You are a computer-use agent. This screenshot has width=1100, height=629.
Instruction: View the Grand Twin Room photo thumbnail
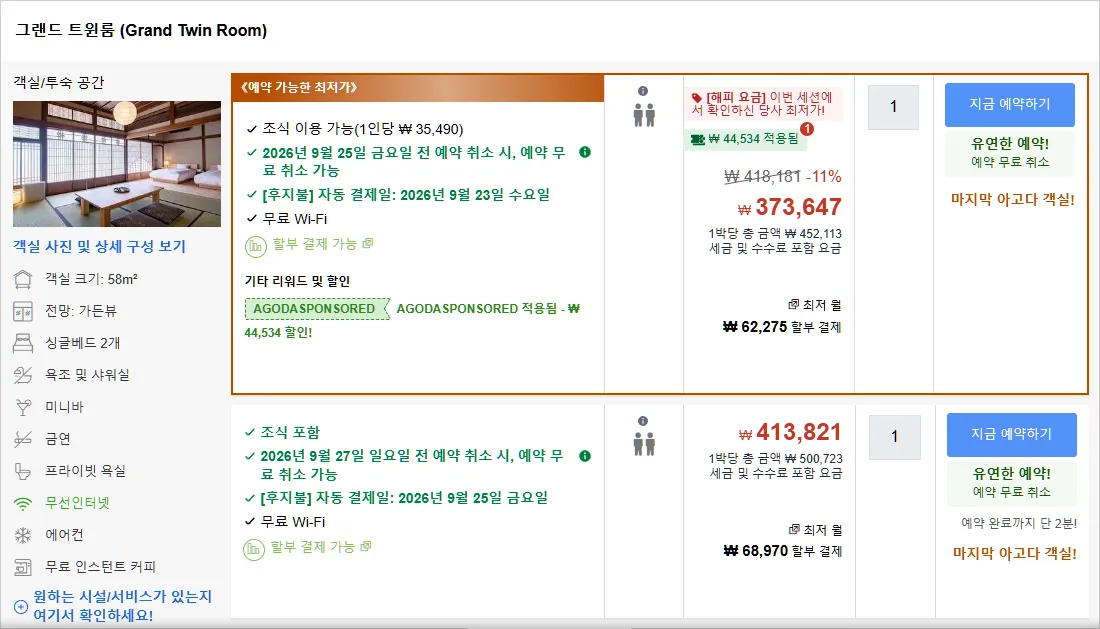coord(116,164)
